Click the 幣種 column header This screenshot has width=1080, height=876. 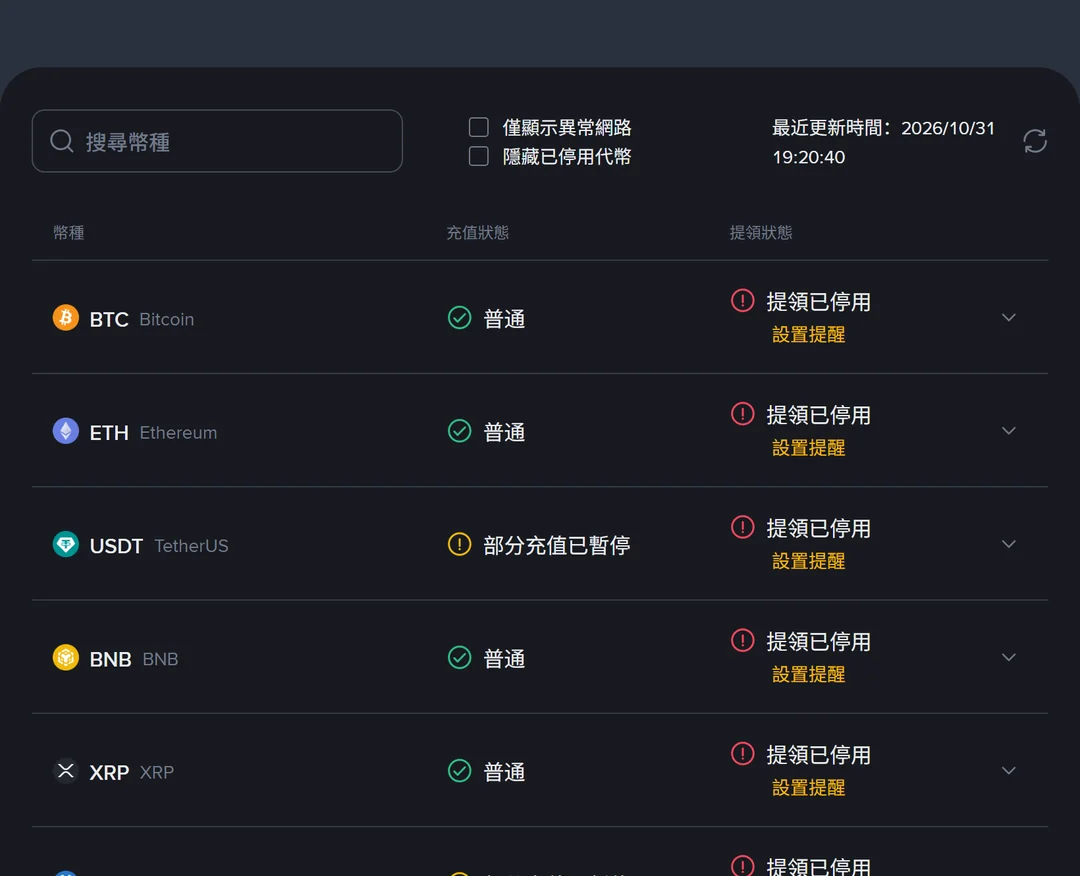click(x=69, y=233)
